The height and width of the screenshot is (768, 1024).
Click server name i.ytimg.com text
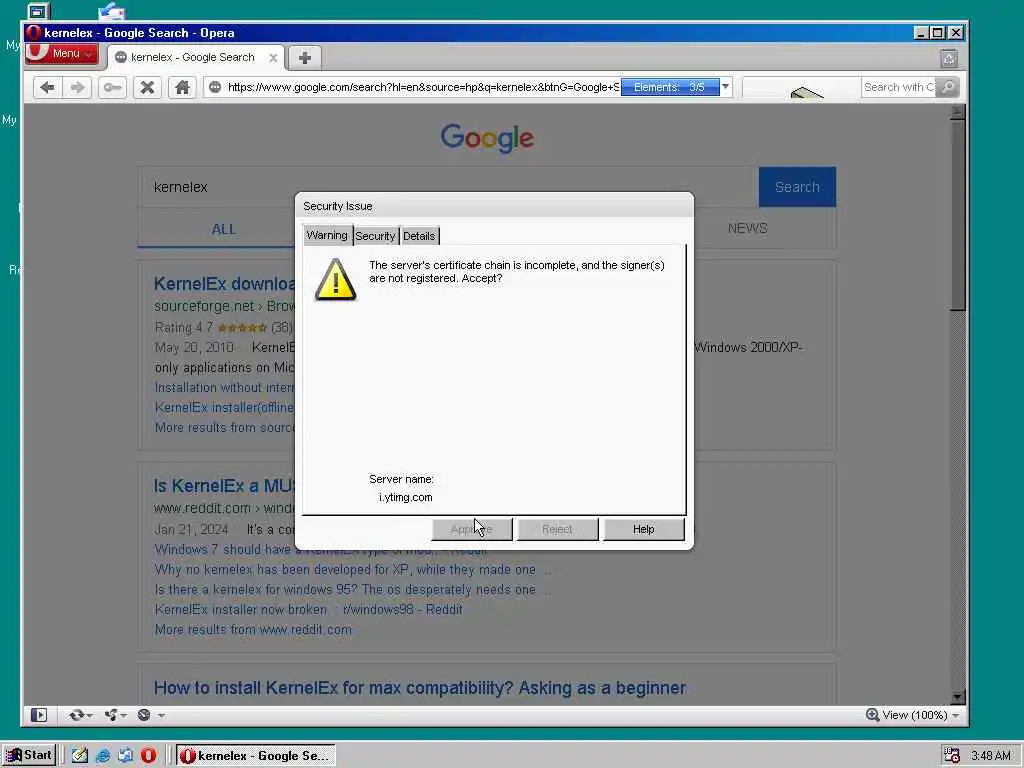pos(406,497)
